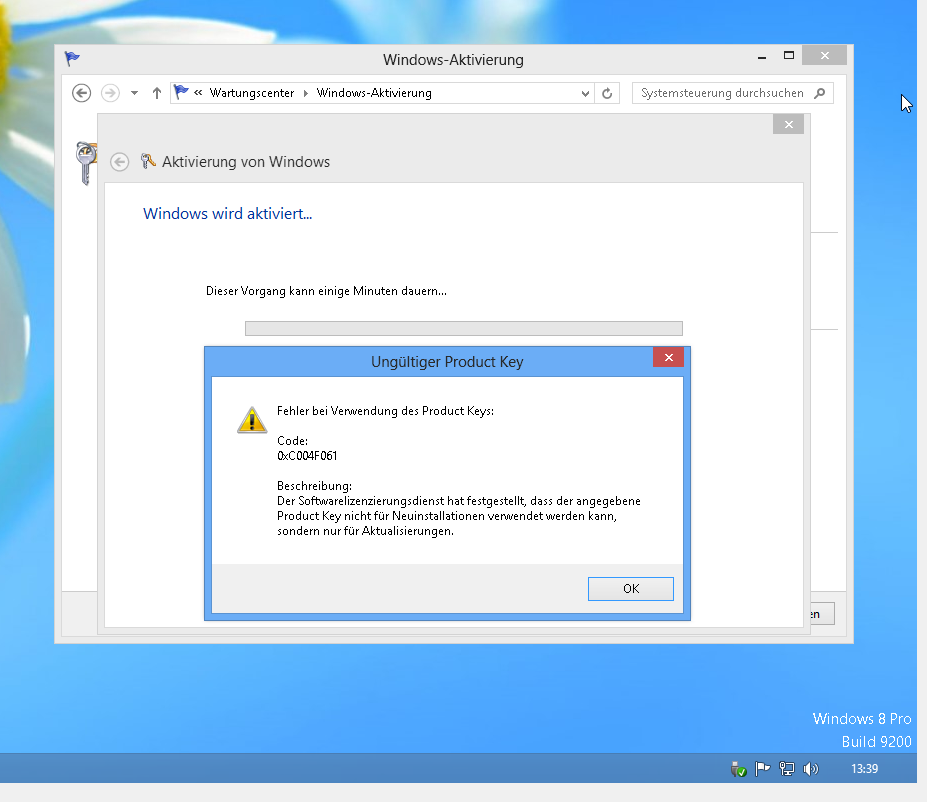Refresh the address bar location

(x=607, y=93)
